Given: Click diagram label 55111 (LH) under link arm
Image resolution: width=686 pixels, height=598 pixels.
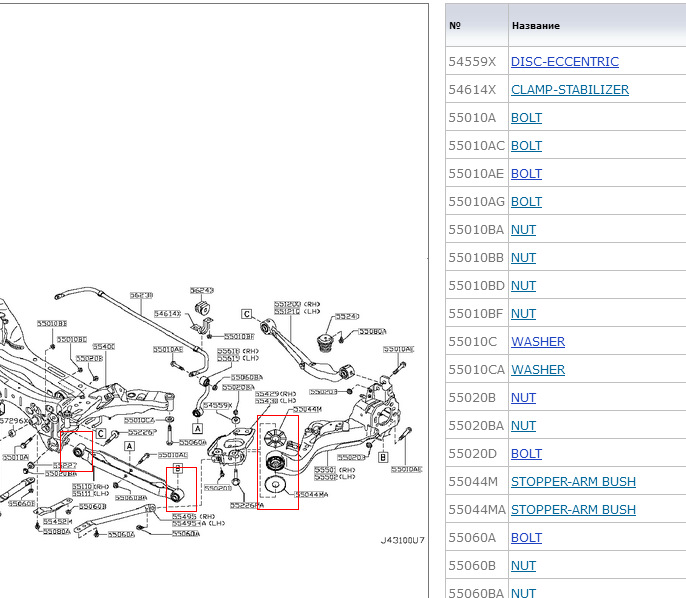Looking at the screenshot, I should pyautogui.click(x=91, y=493).
